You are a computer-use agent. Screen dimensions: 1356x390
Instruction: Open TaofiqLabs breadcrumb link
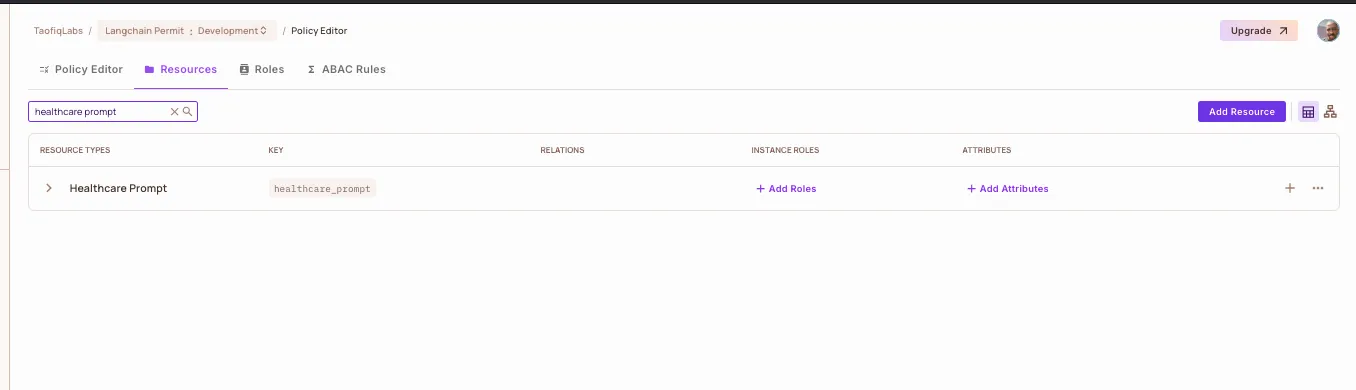(x=58, y=31)
